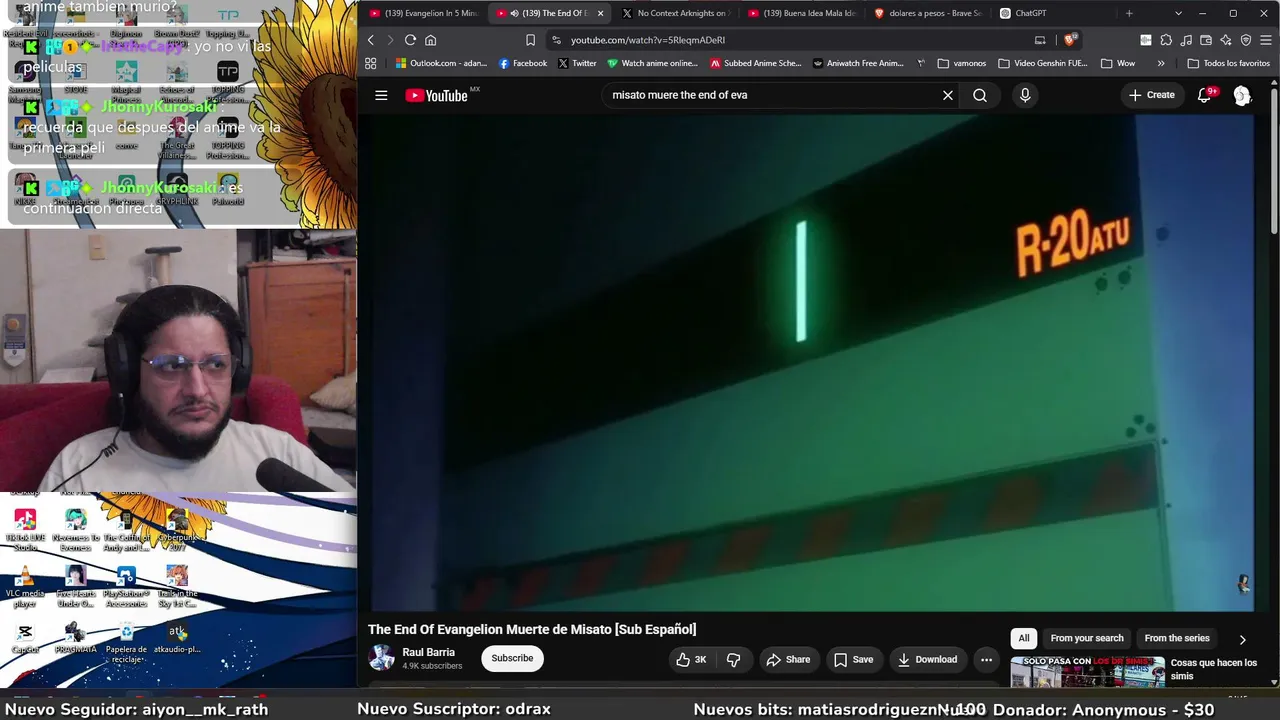Screen dimensions: 1280x720
Task: Clear the YouTube search query
Action: 948,95
